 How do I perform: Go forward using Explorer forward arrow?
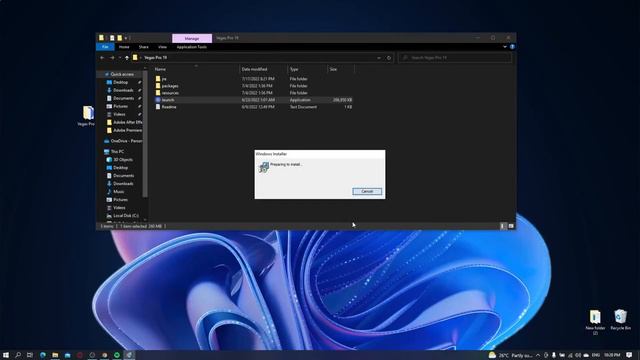point(112,58)
